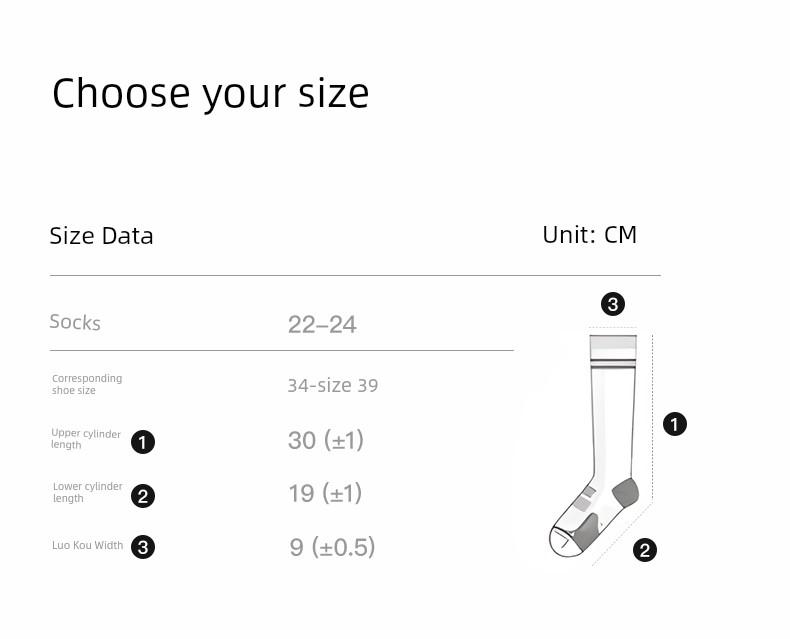The image size is (790, 639).
Task: Click the striped cuff at the sock top
Action: point(613,352)
